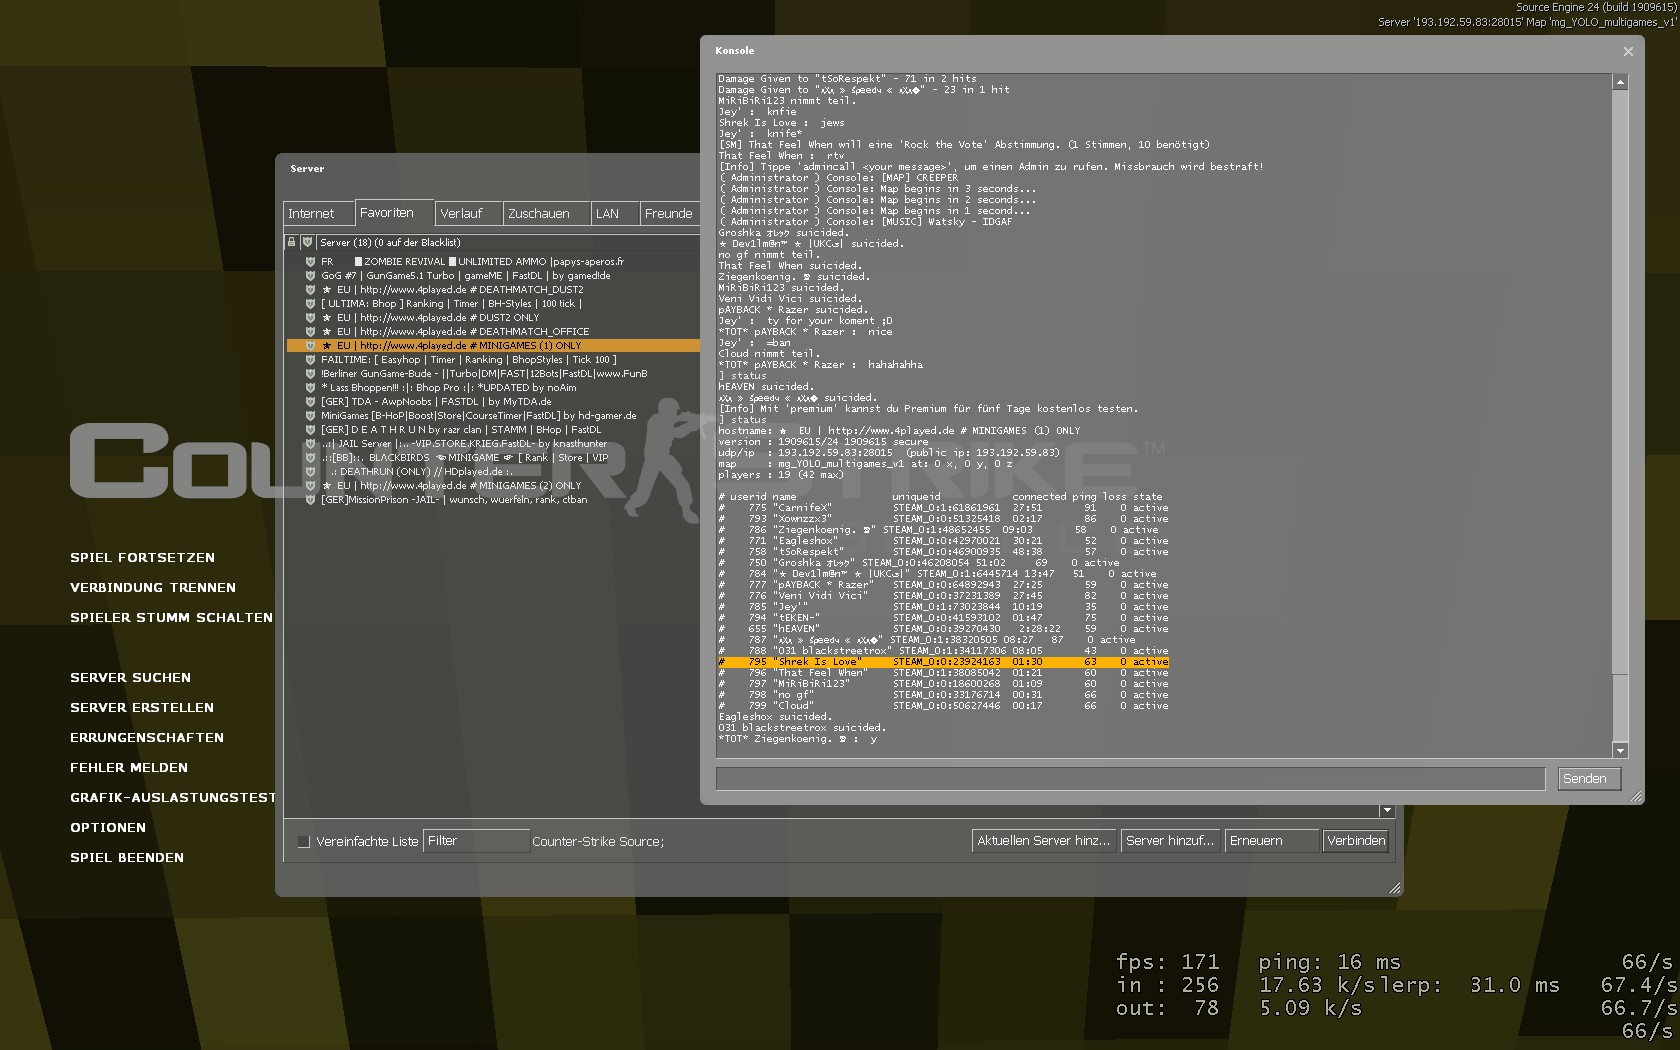Click console row '794 tEKEN-'
This screenshot has width=1680, height=1050.
point(943,618)
